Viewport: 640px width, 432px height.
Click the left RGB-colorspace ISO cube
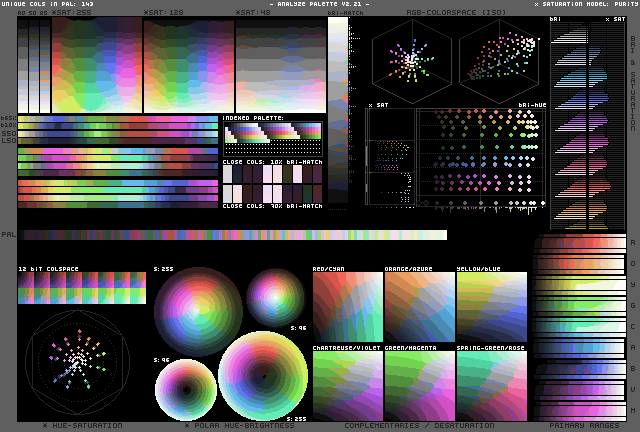(408, 62)
